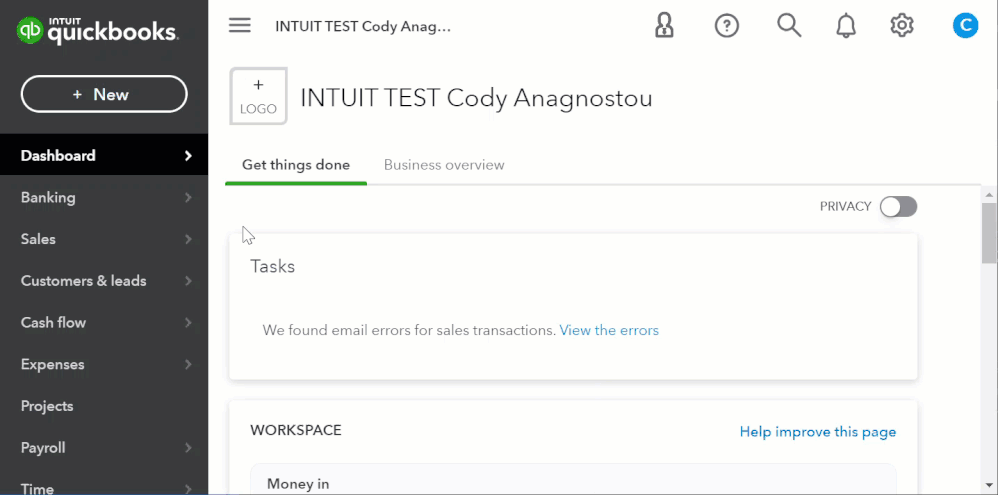The width and height of the screenshot is (998, 495).
Task: Click the New button
Action: tap(104, 95)
